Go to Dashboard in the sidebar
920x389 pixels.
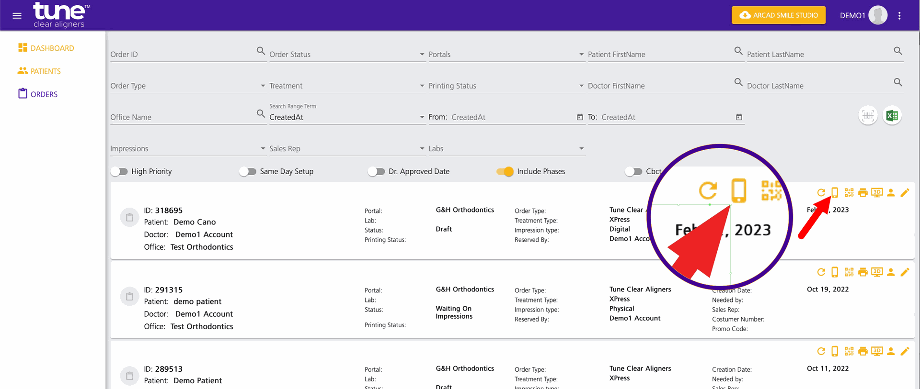(46, 48)
